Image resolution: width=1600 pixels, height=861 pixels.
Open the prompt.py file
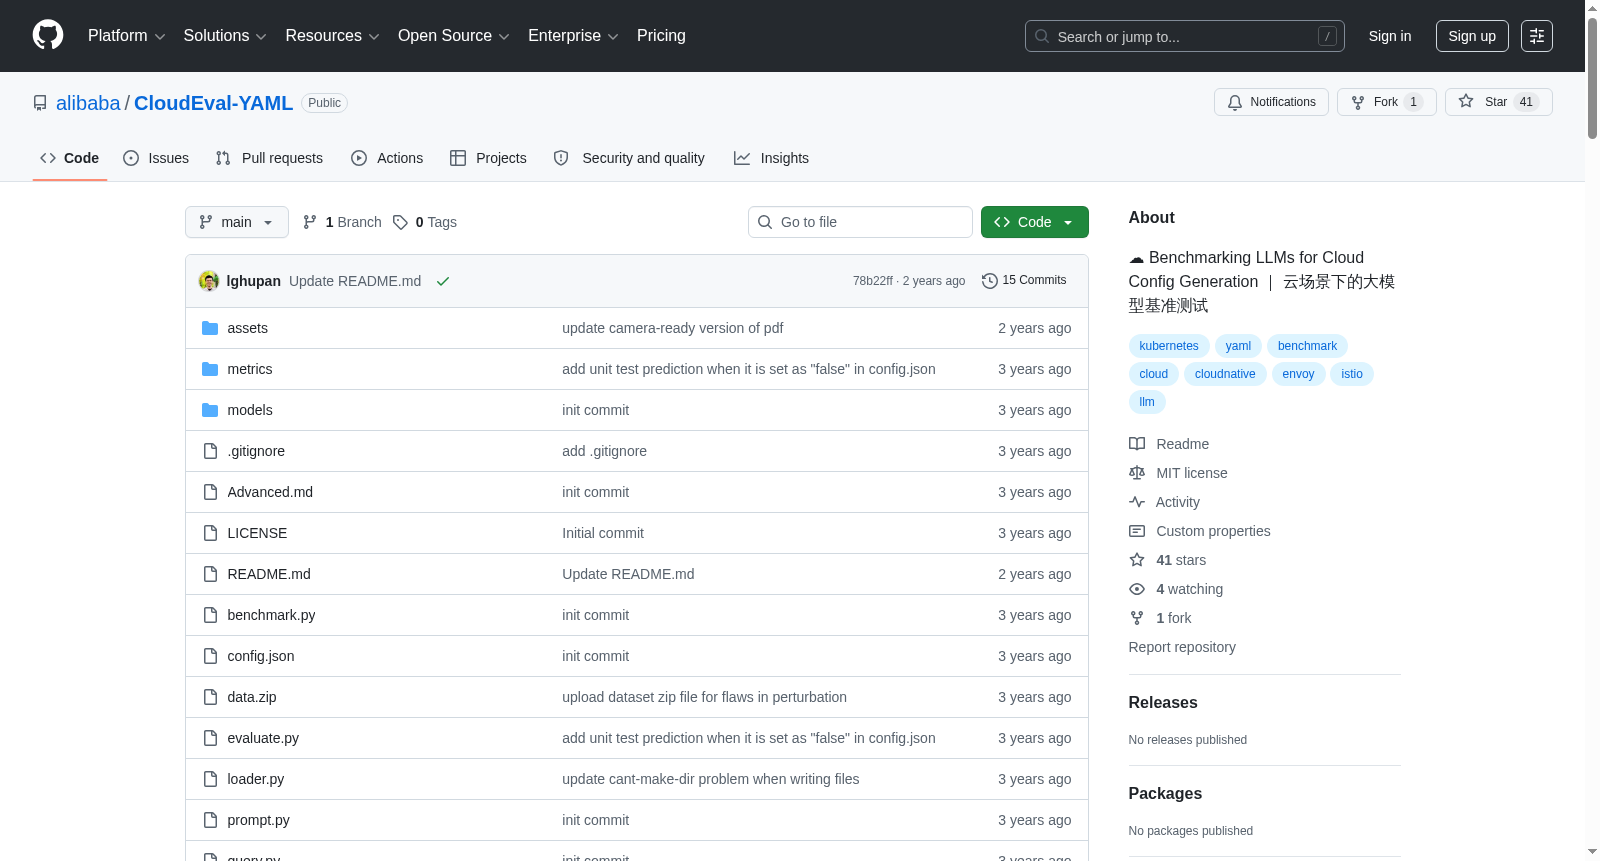point(258,820)
